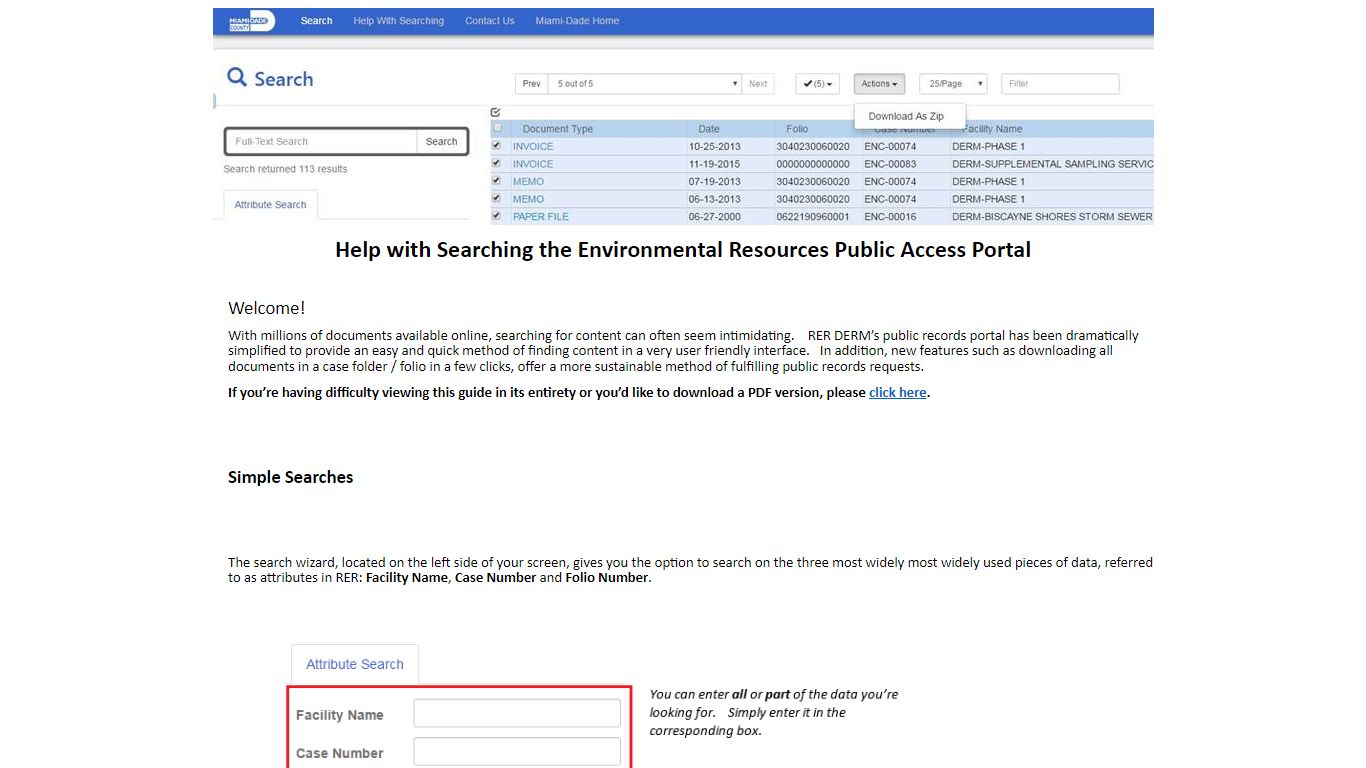Uncheck the 07-19-2013 MEMO row checkbox
This screenshot has height=768, width=1366.
click(496, 180)
